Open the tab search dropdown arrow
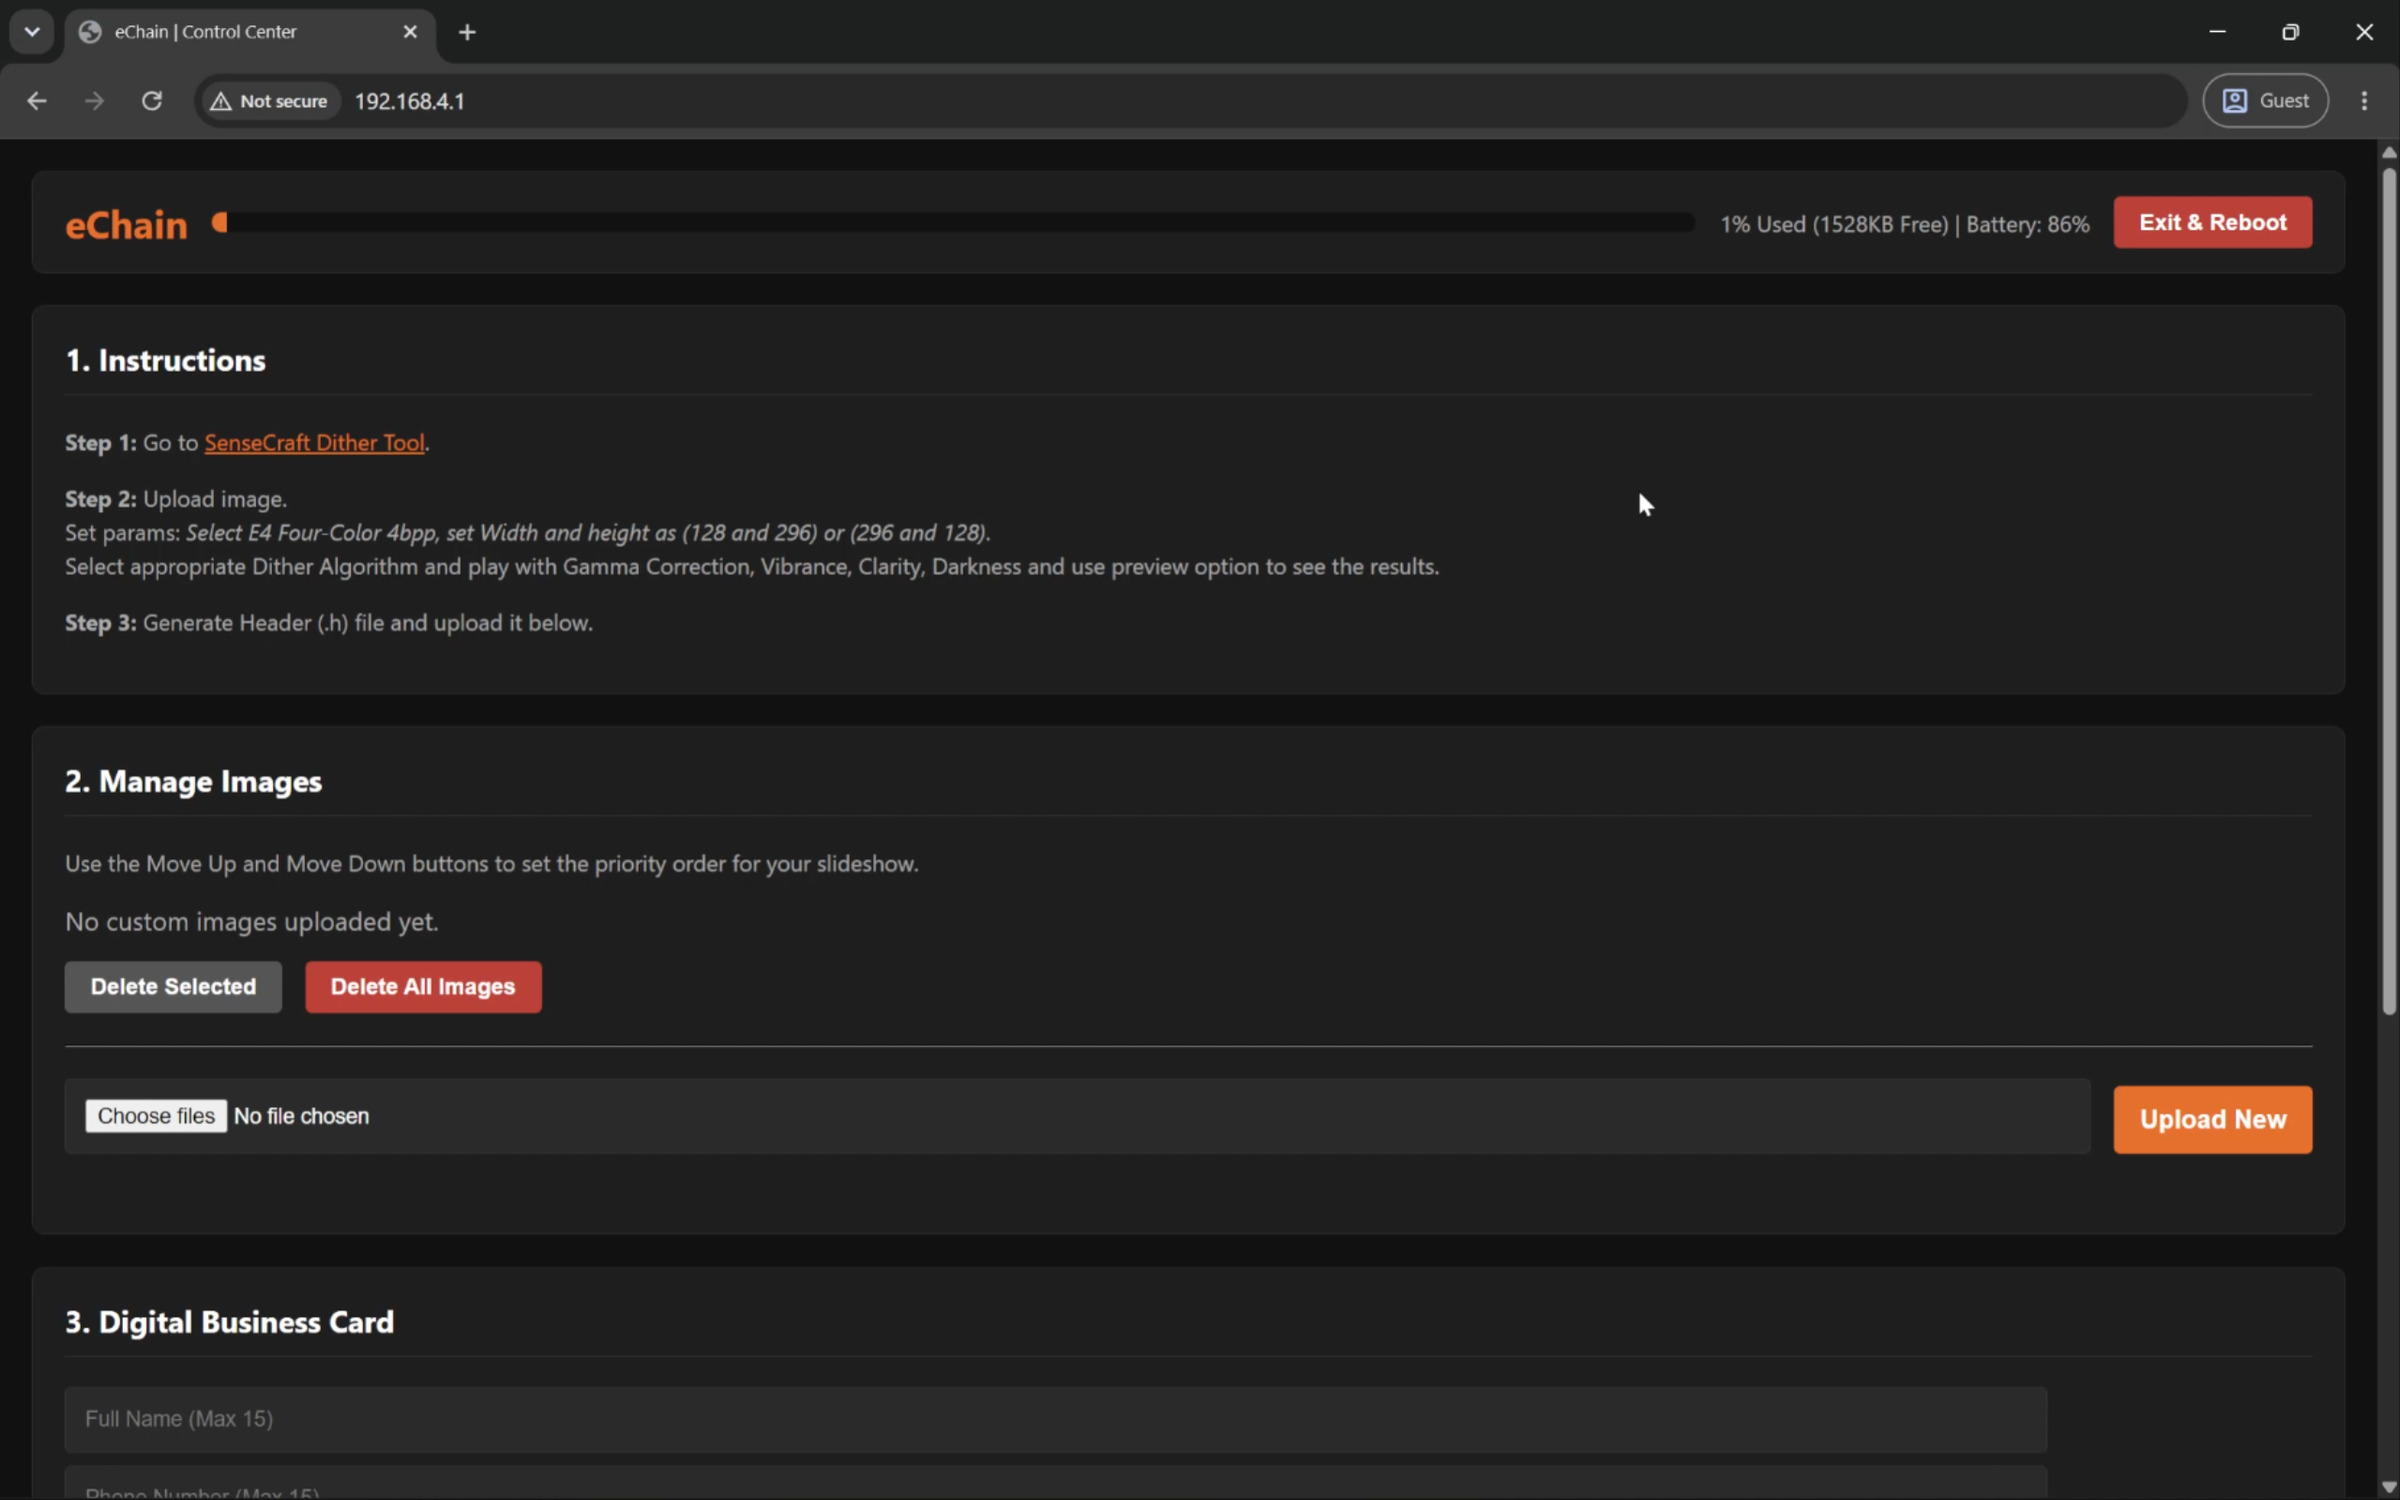This screenshot has height=1500, width=2400. tap(32, 31)
